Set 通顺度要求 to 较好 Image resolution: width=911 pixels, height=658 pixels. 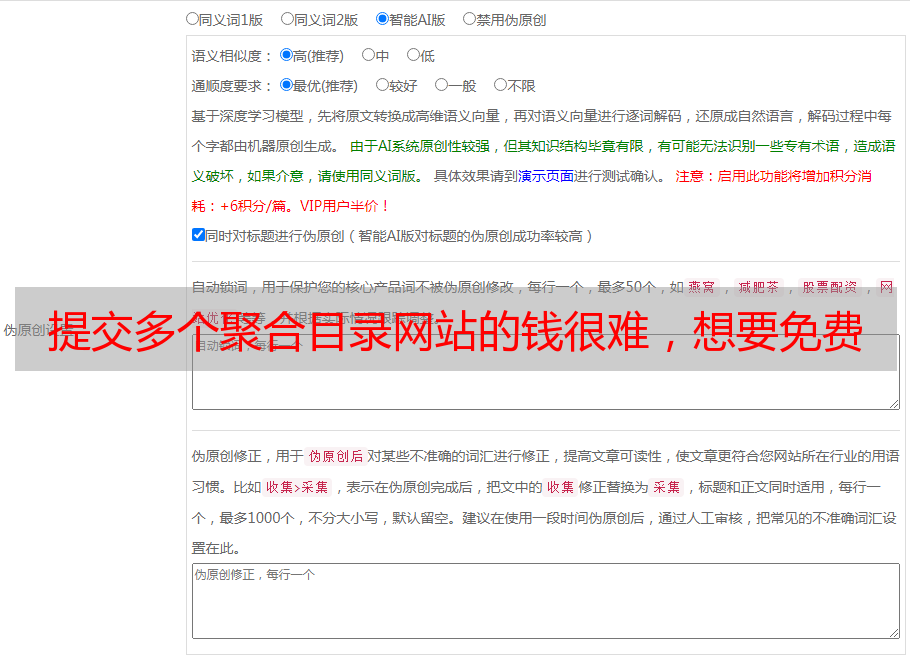(382, 85)
